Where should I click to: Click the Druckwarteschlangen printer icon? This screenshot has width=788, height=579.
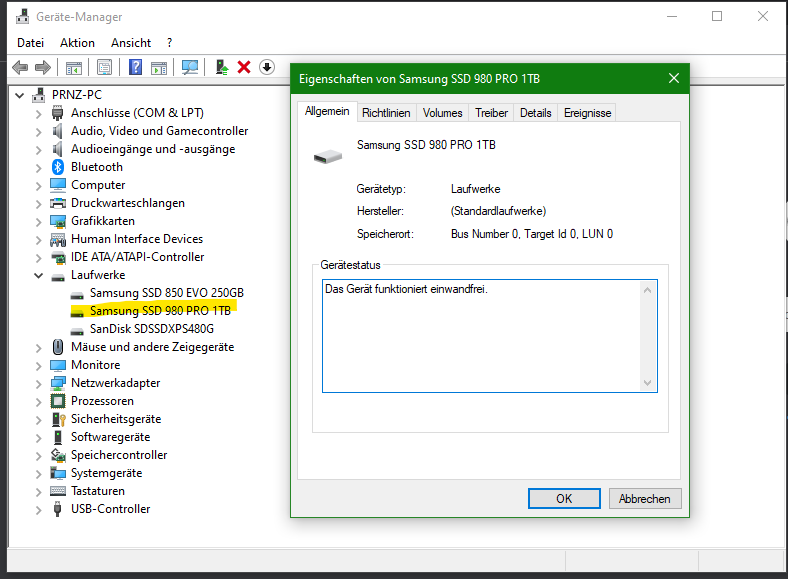(x=58, y=203)
